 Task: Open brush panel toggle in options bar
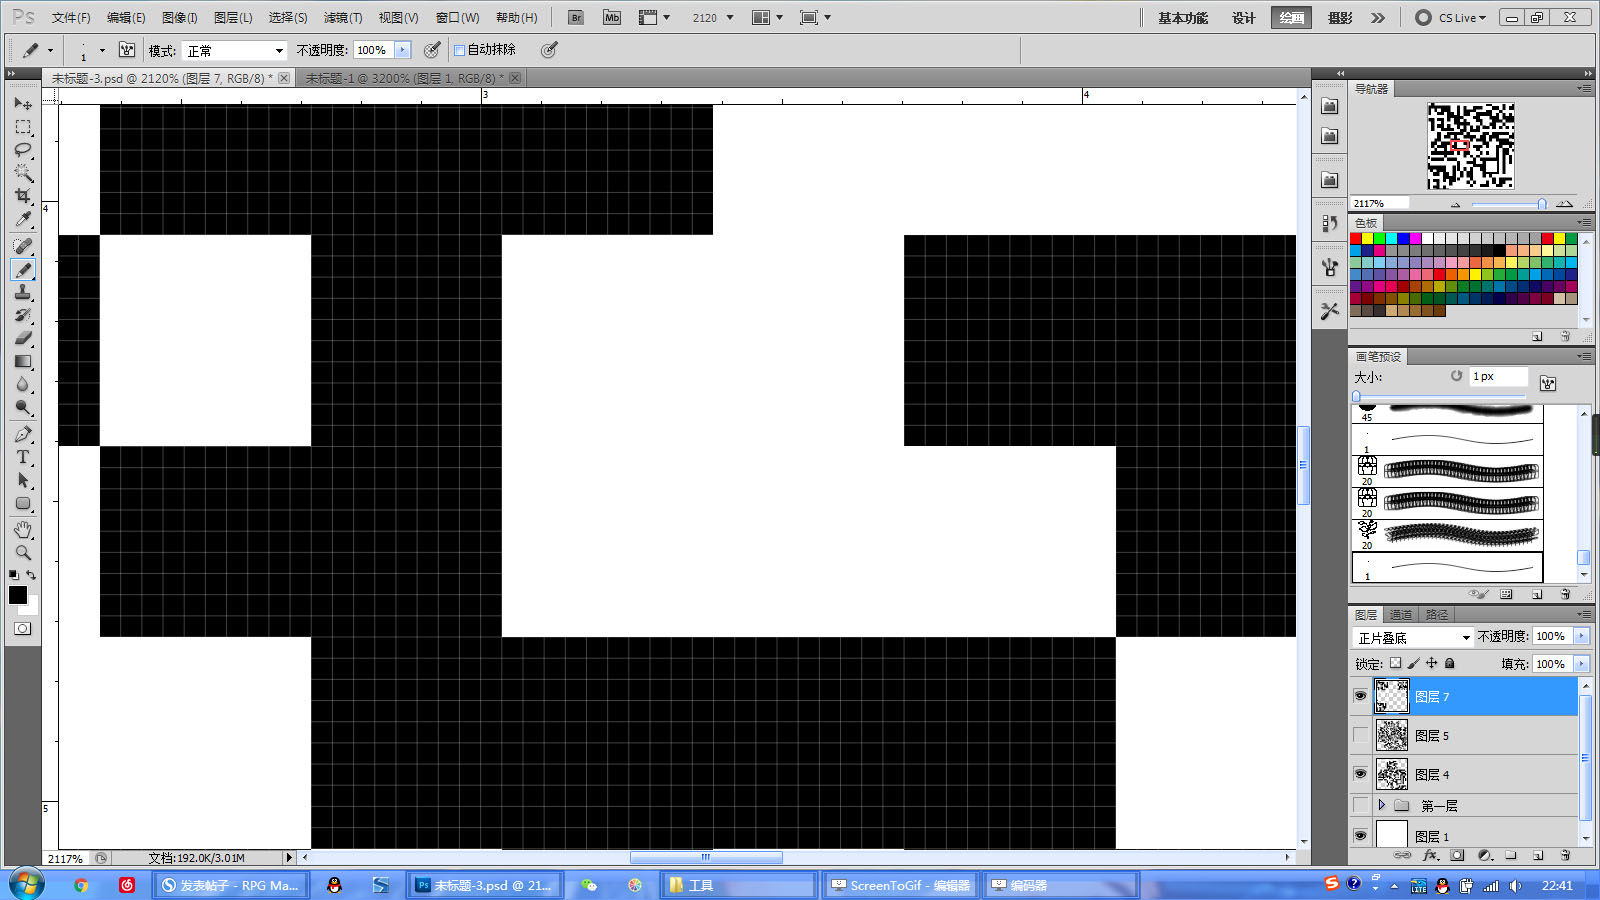point(127,50)
